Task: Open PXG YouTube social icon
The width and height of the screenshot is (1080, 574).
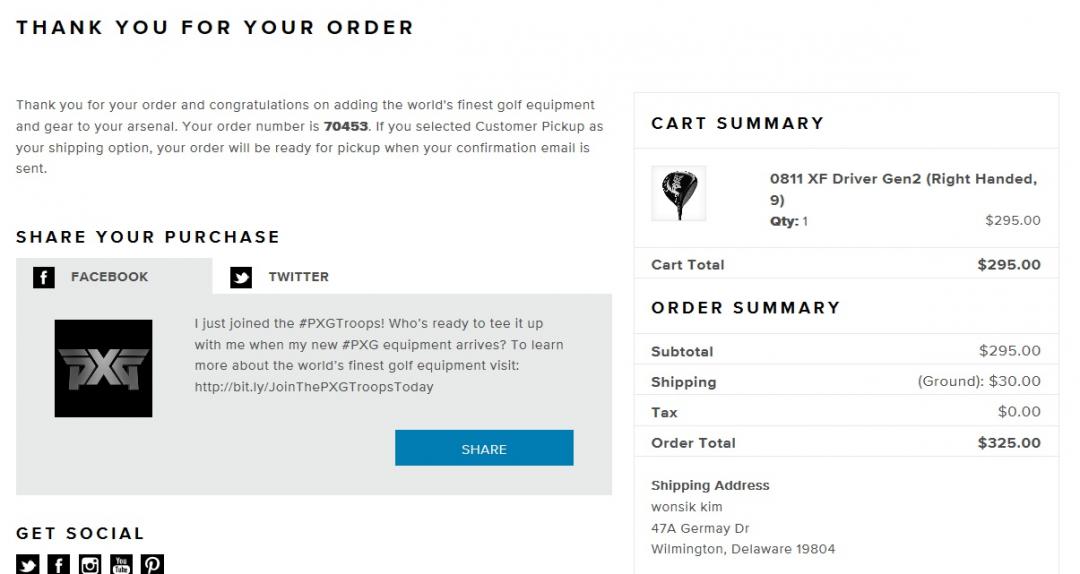Action: point(121,565)
